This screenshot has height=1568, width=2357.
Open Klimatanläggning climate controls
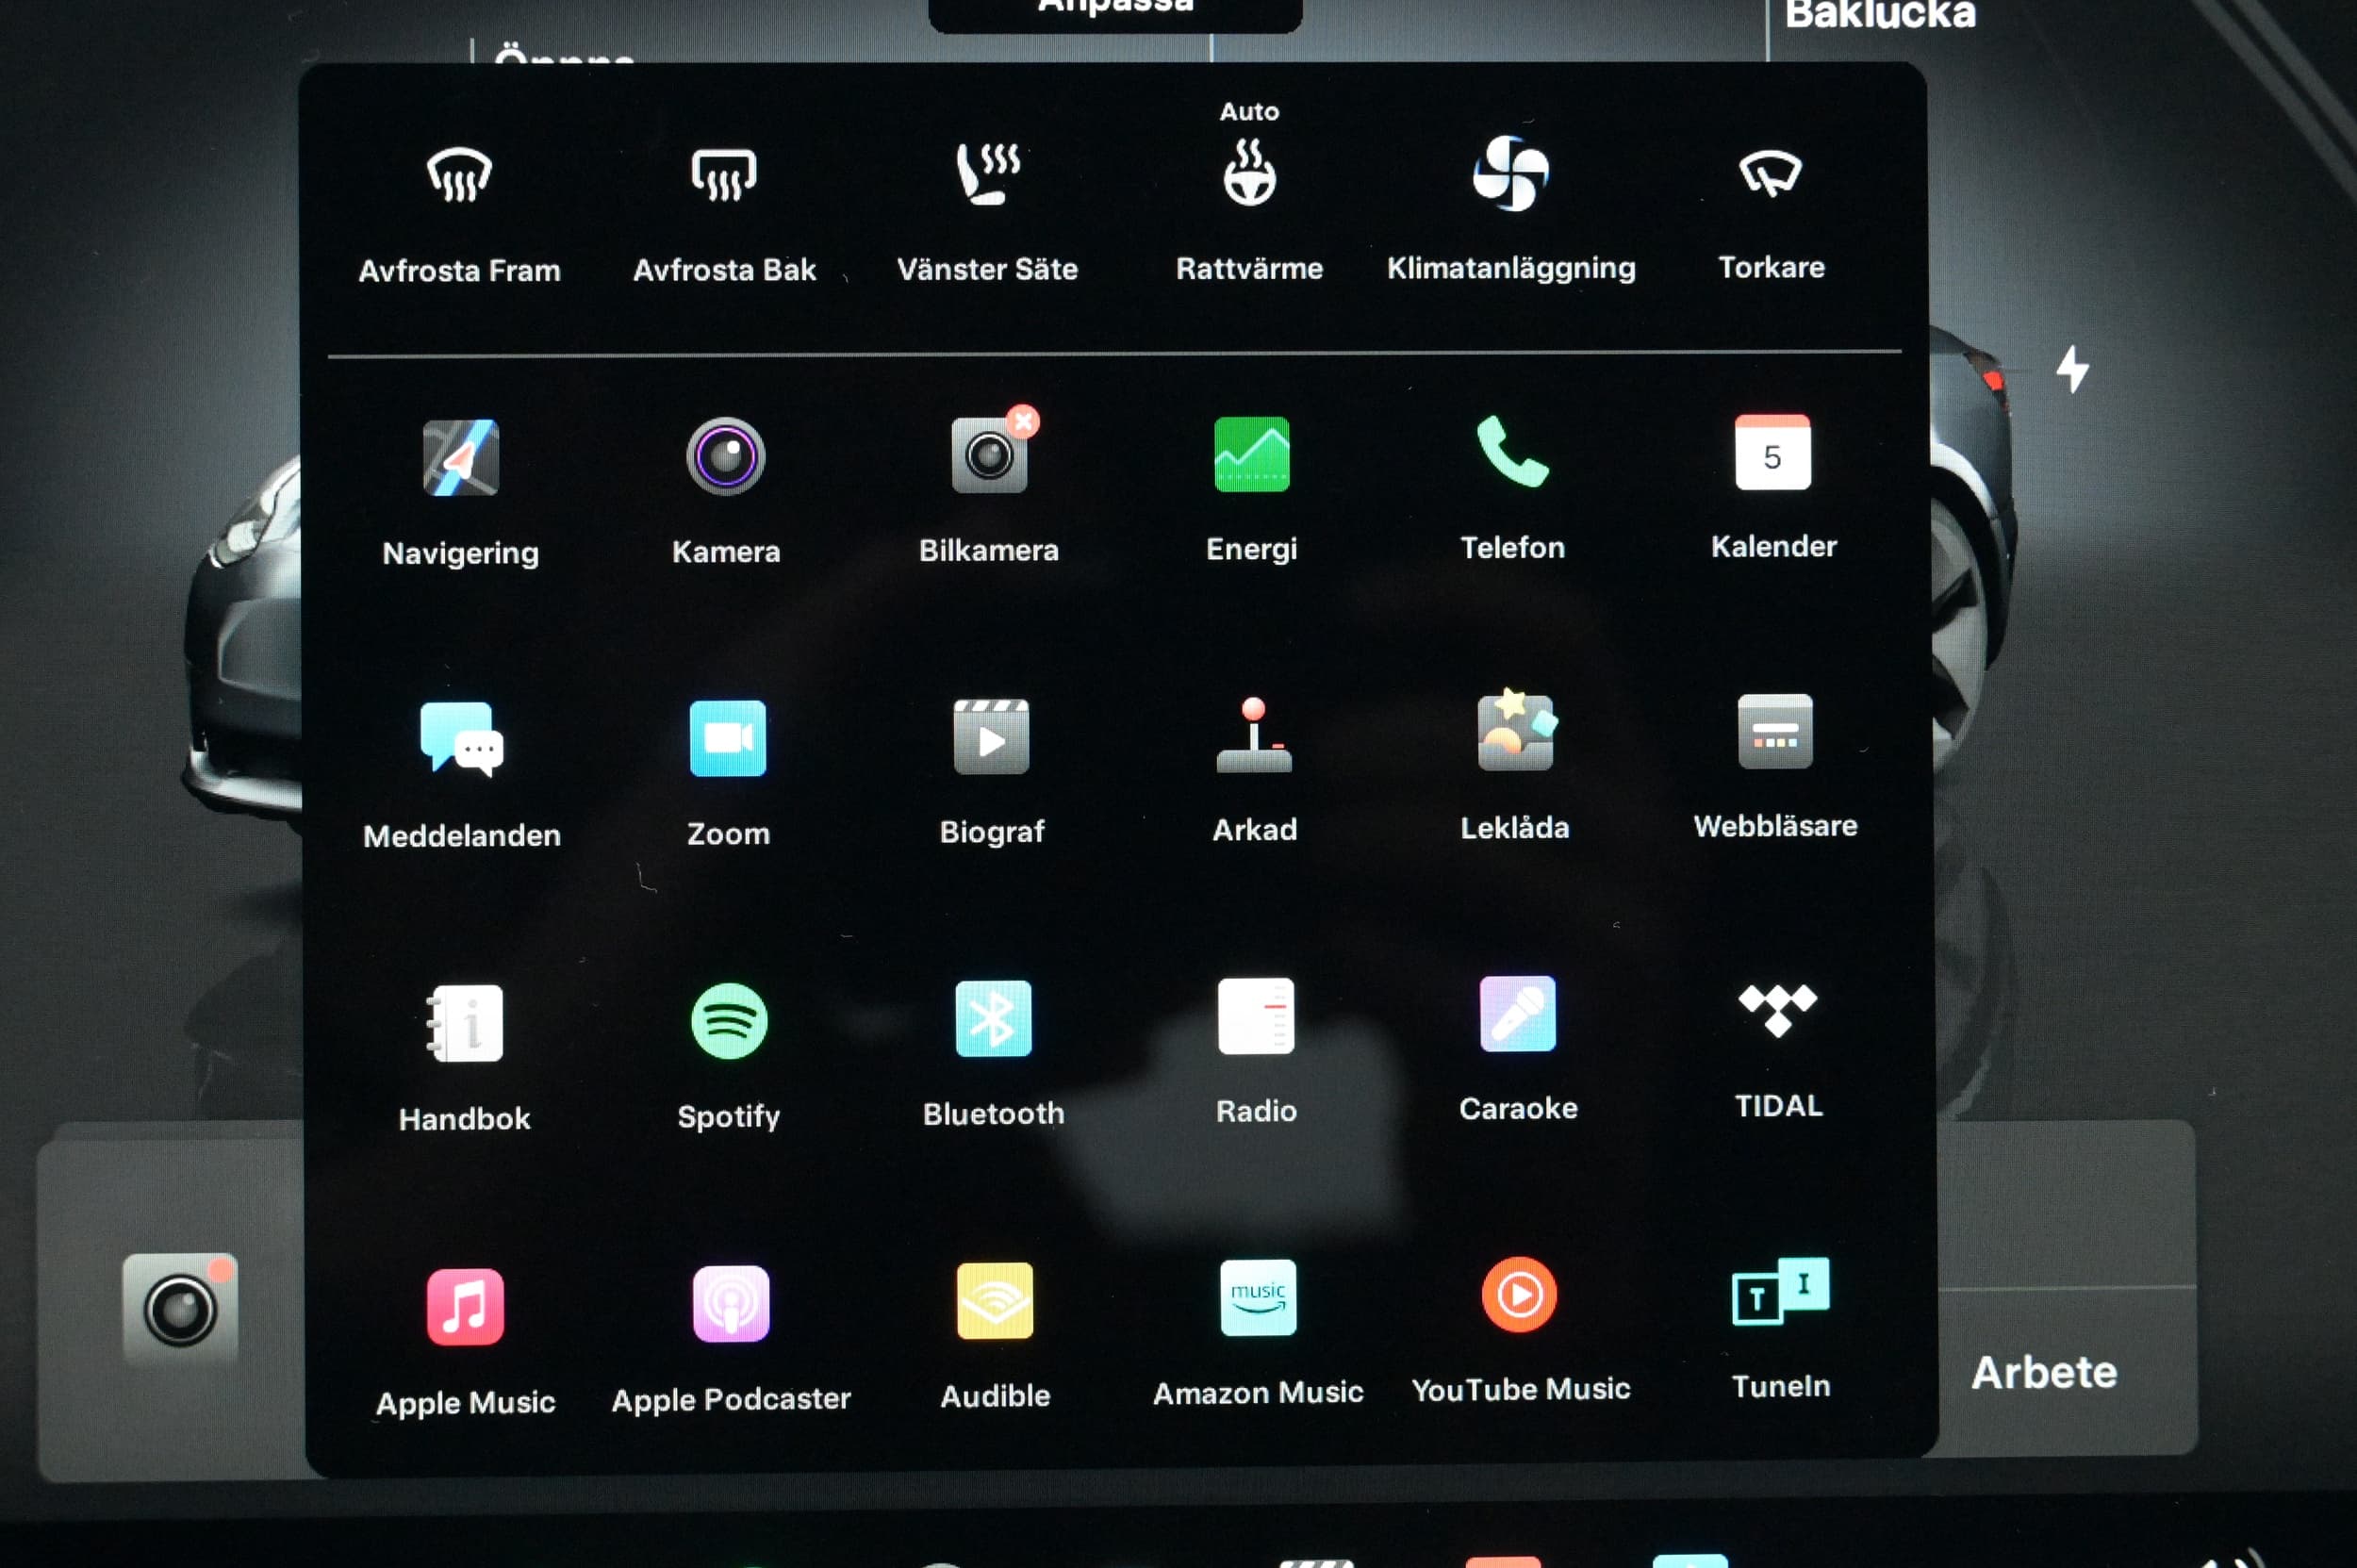(x=1511, y=173)
